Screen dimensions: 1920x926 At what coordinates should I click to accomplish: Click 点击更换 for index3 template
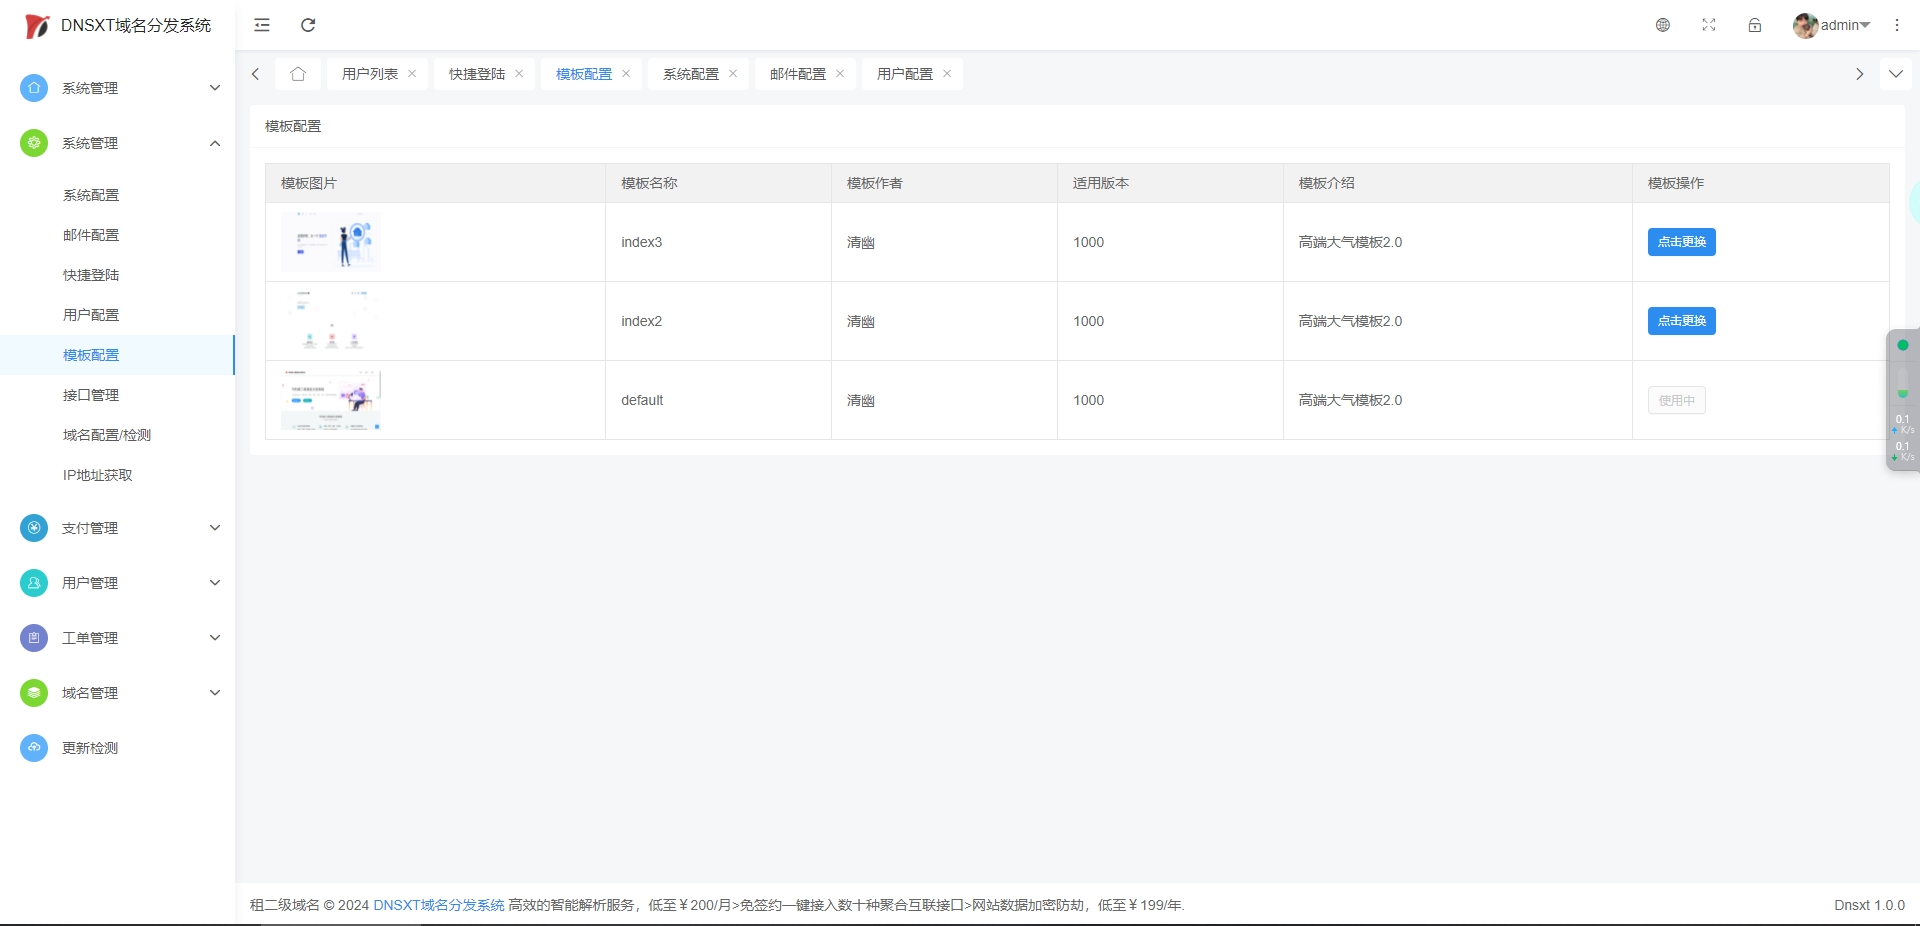pyautogui.click(x=1681, y=242)
